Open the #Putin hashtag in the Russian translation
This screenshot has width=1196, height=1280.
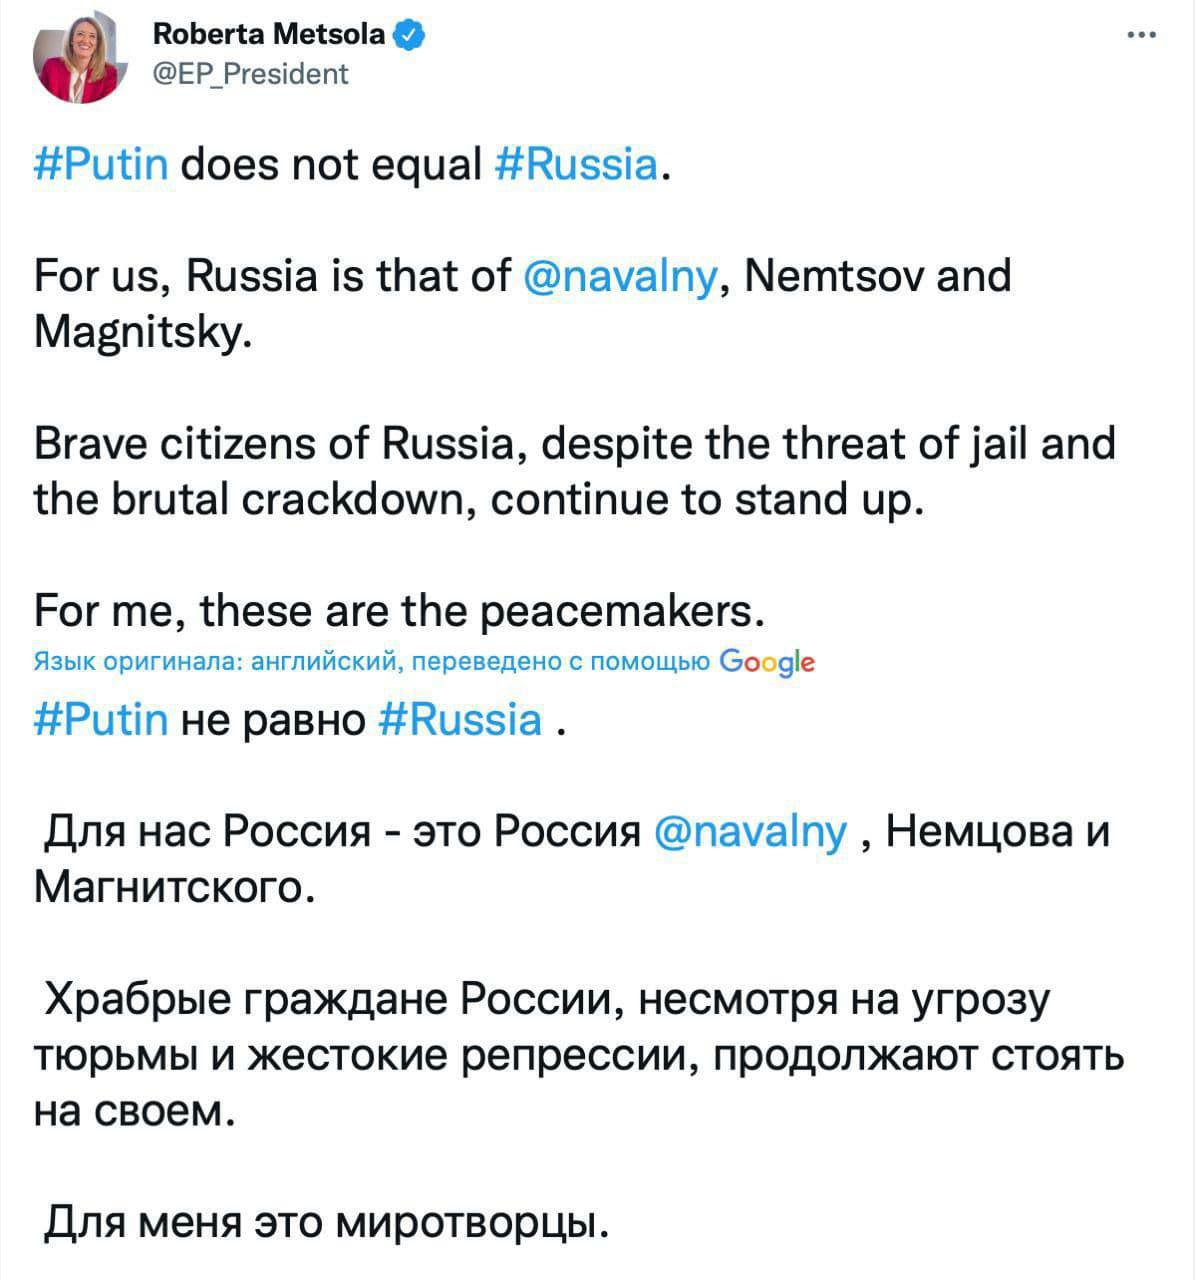101,719
